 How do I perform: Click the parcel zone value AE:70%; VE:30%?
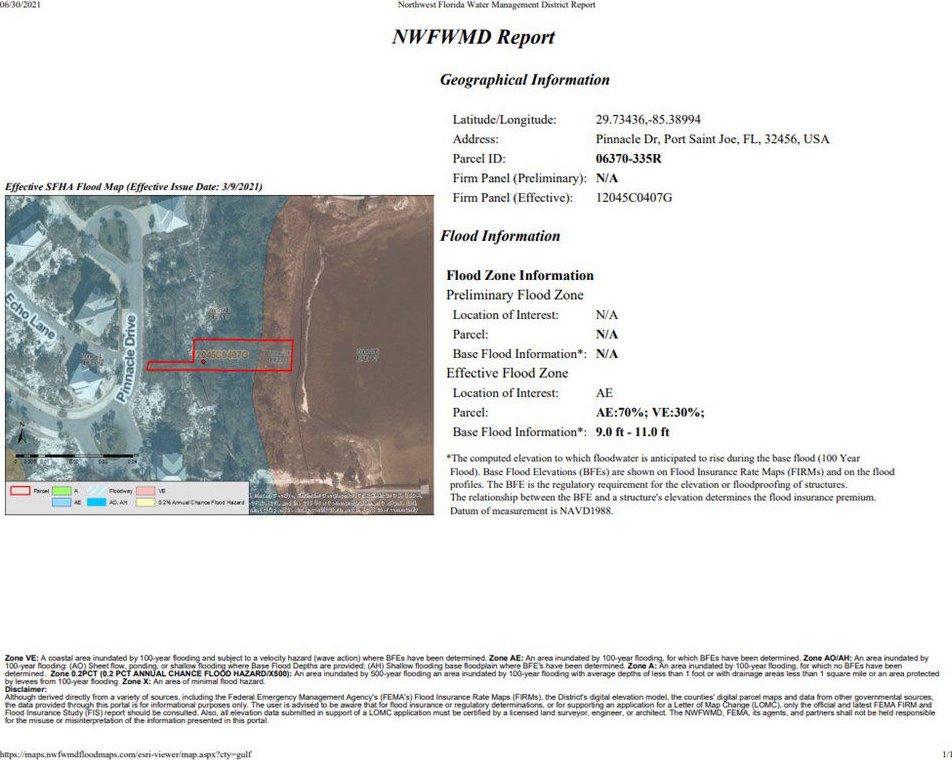(650, 413)
